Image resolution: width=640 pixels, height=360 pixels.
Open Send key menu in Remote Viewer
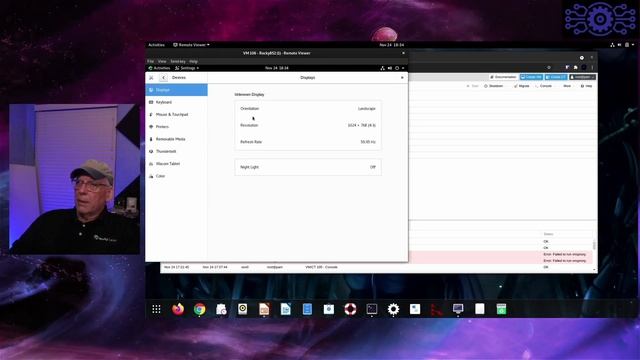[178, 61]
